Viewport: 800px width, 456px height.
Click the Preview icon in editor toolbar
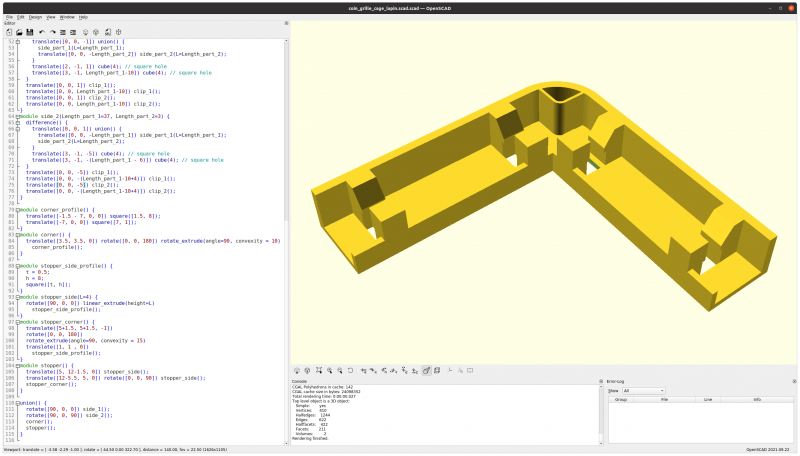pyautogui.click(x=85, y=32)
